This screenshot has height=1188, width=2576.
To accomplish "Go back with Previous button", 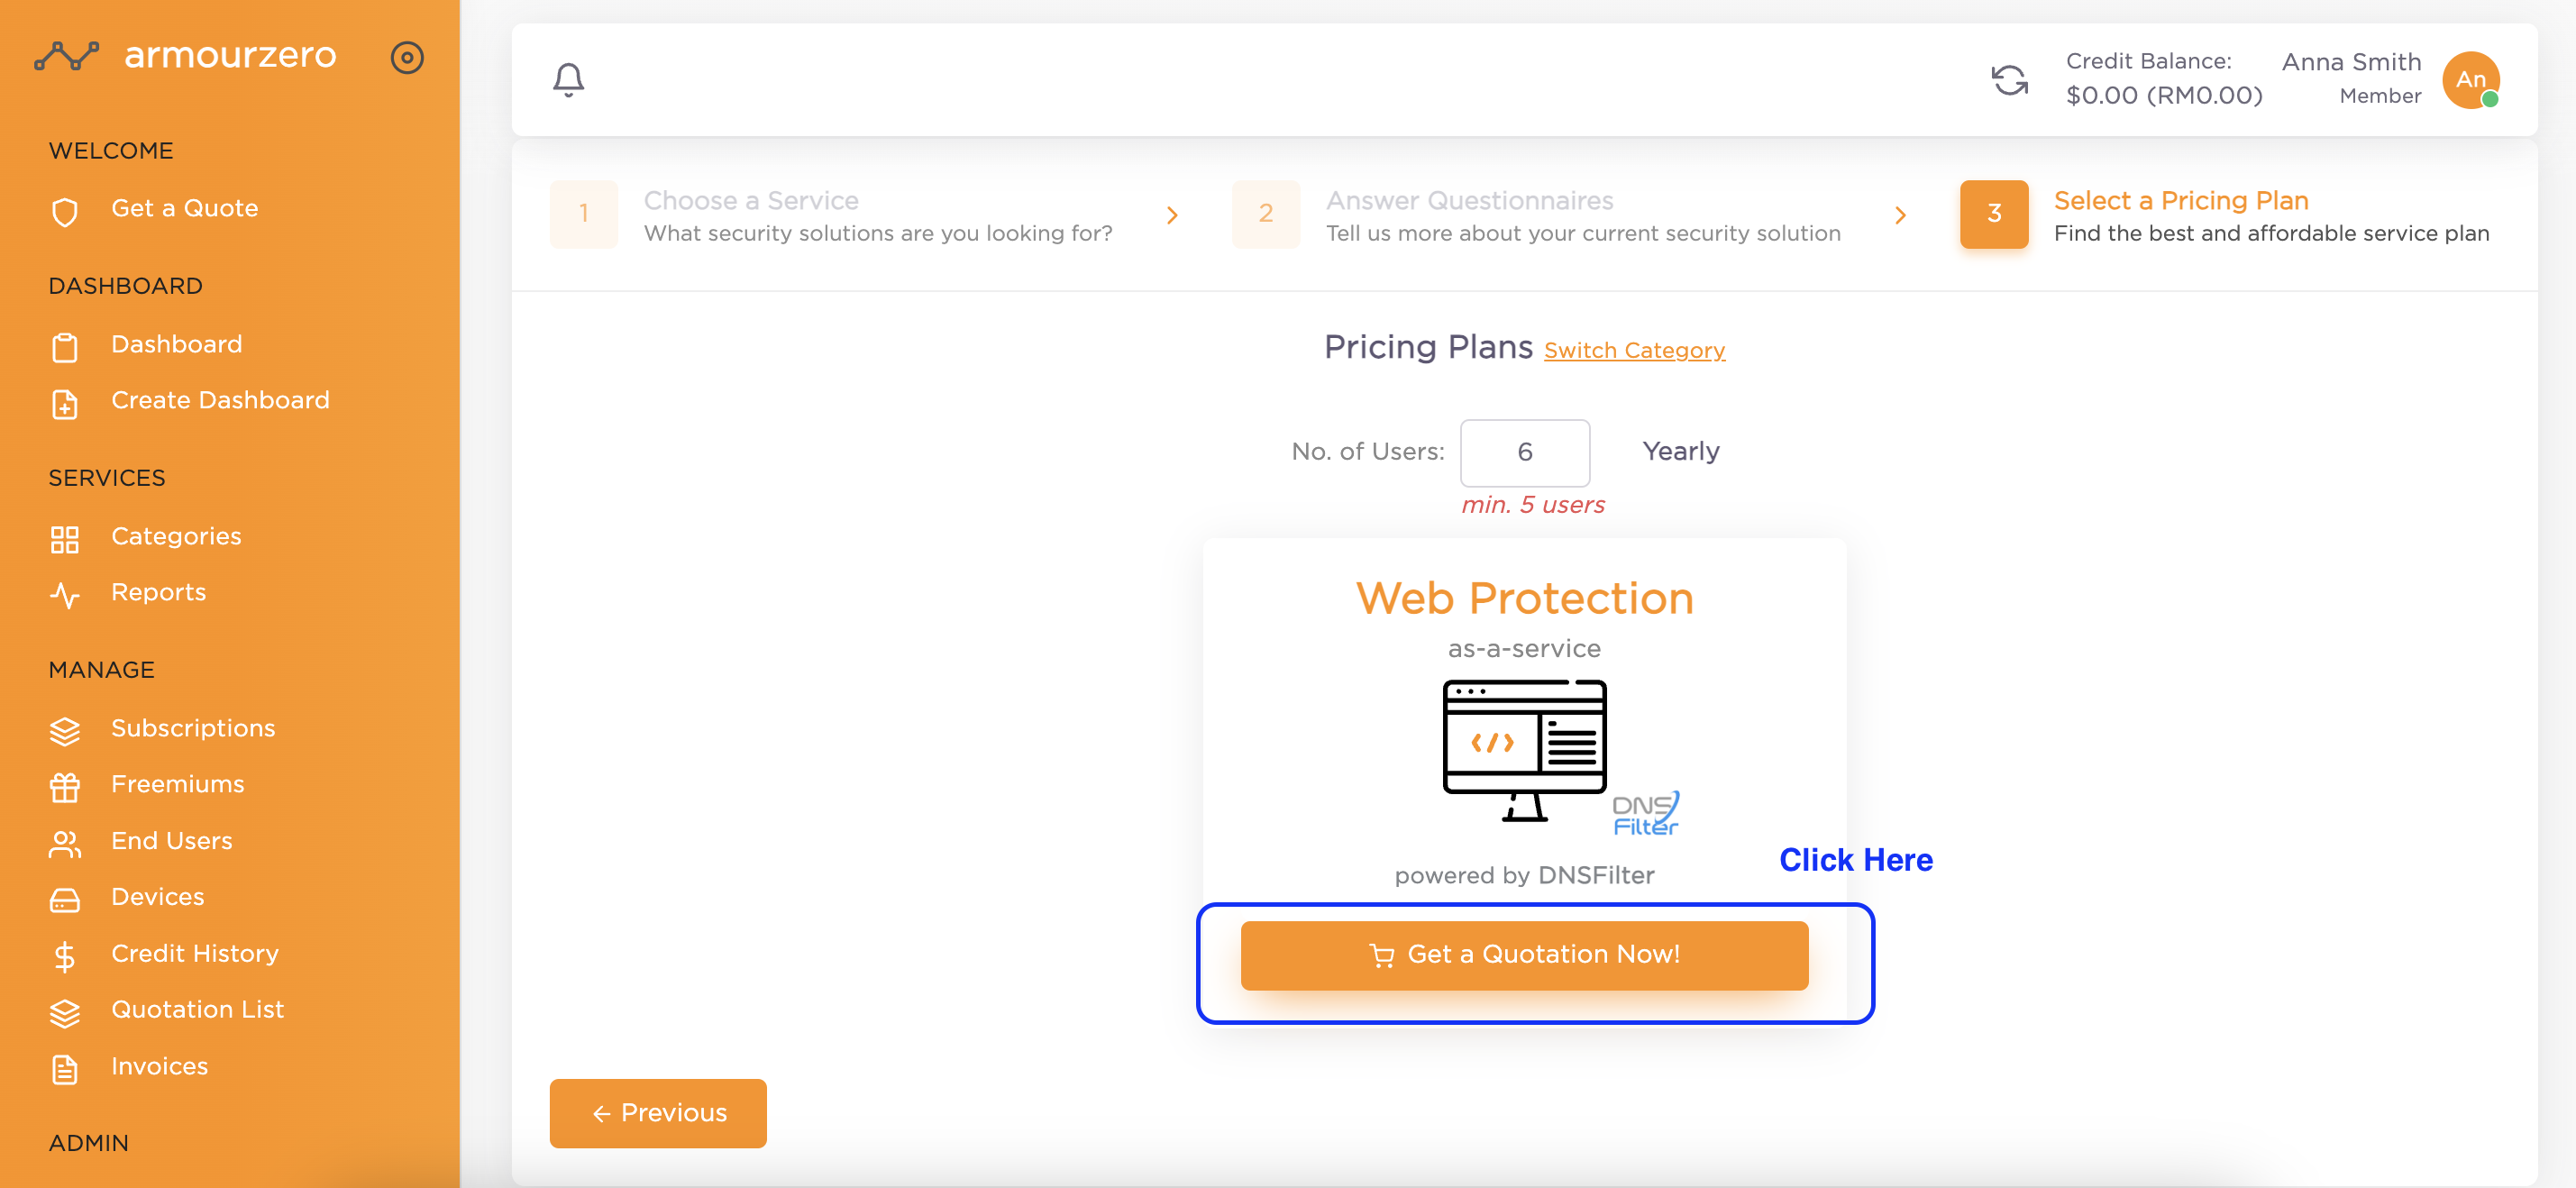I will click(x=658, y=1113).
